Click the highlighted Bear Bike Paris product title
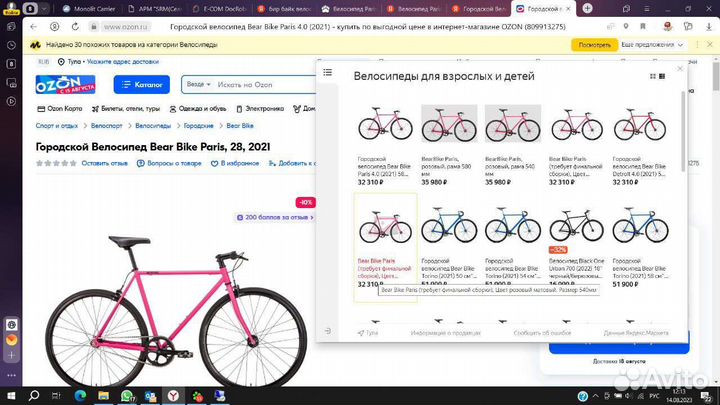This screenshot has width=720, height=405. (384, 269)
